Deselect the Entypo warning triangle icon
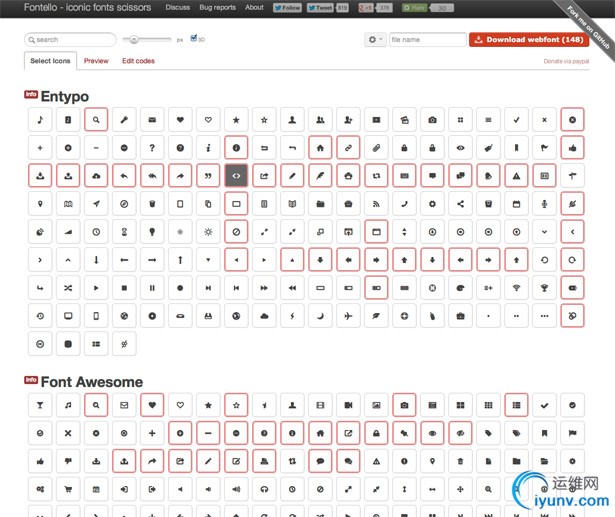 point(517,176)
